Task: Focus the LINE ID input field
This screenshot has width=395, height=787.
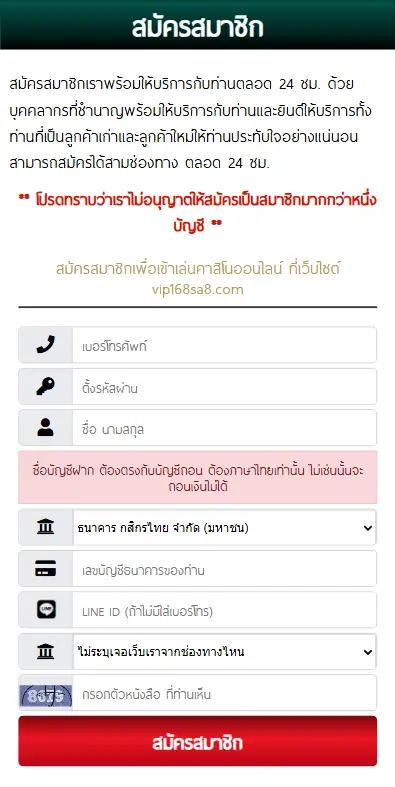Action: point(224,610)
